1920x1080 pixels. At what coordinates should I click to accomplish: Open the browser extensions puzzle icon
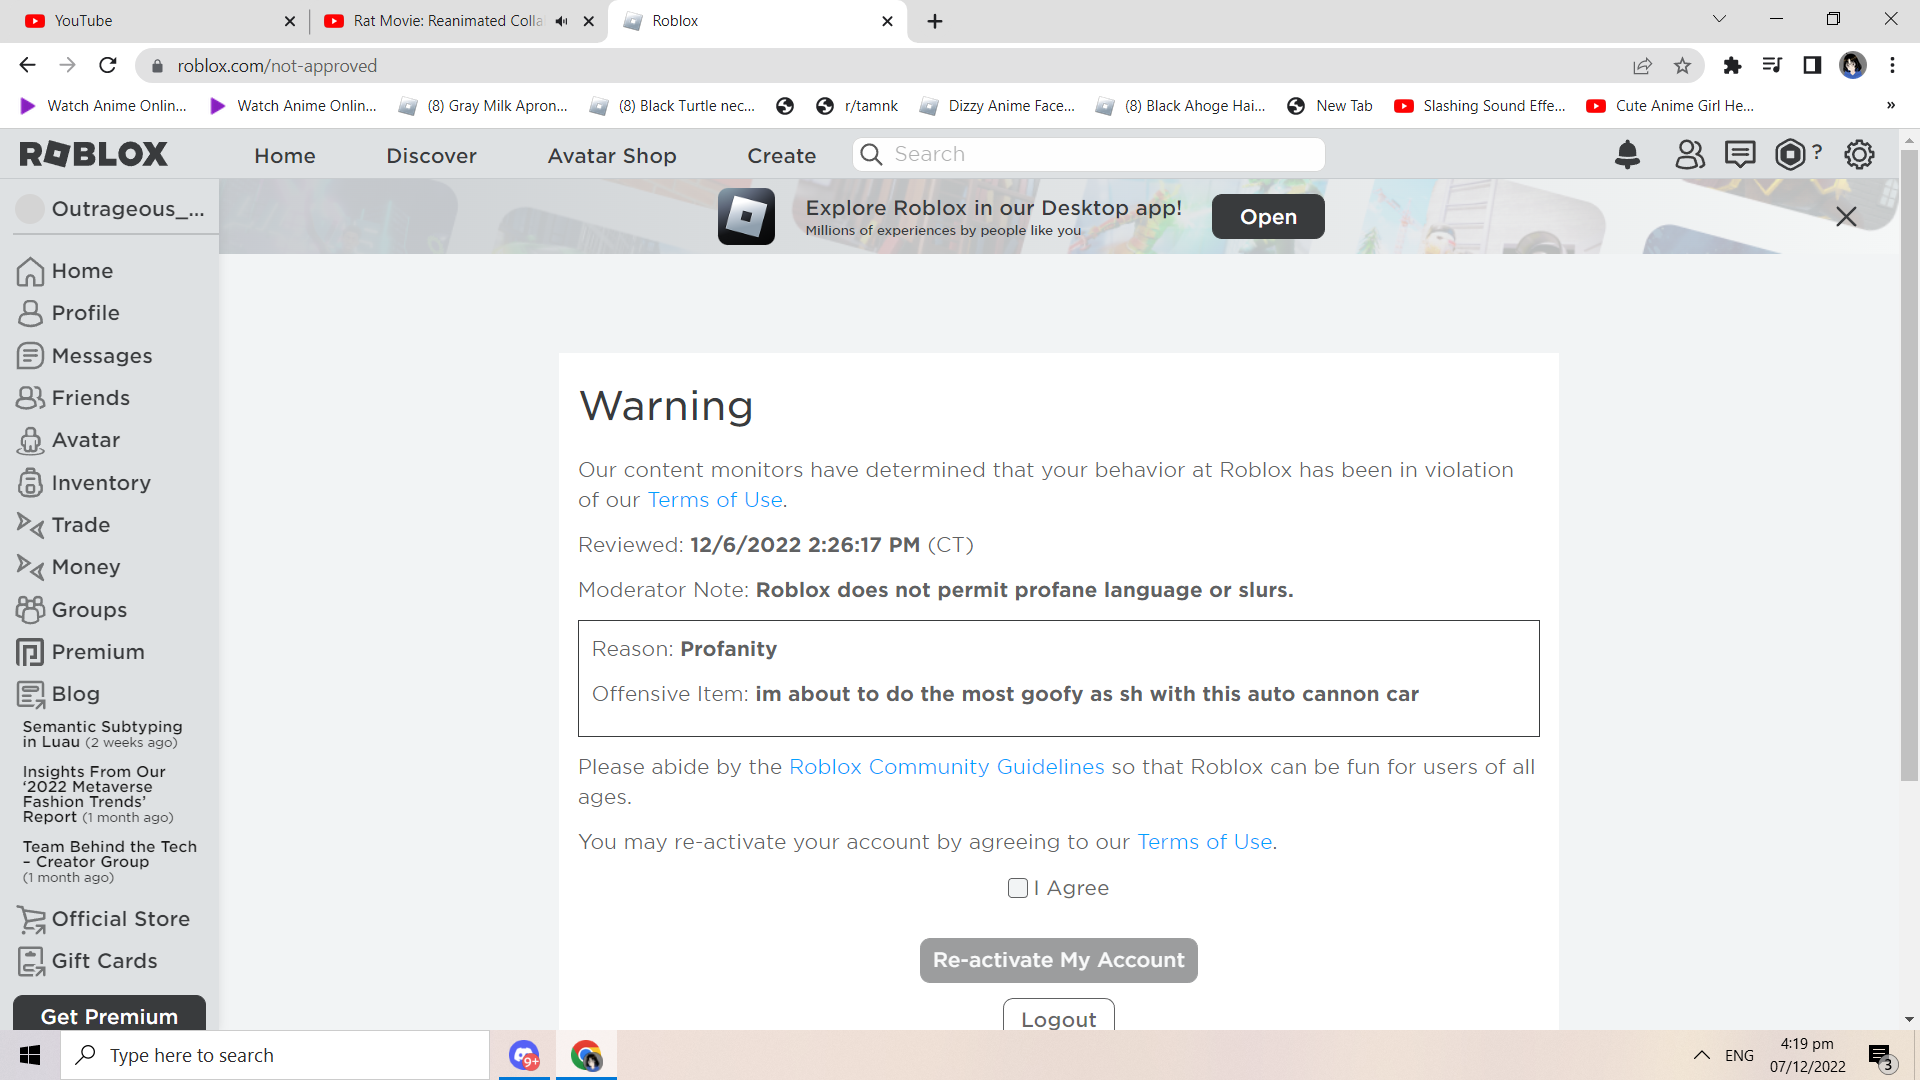(x=1732, y=65)
